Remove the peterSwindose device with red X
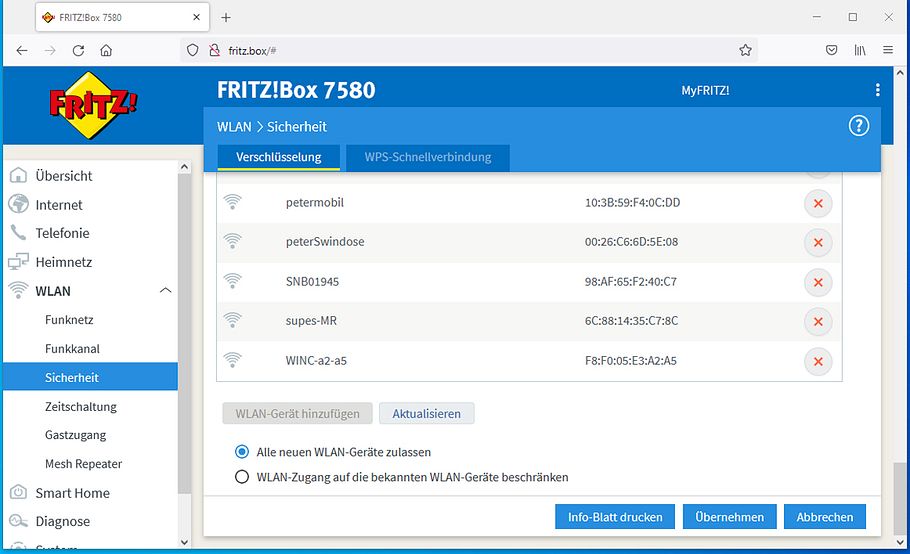The height and width of the screenshot is (554, 910). tap(818, 243)
